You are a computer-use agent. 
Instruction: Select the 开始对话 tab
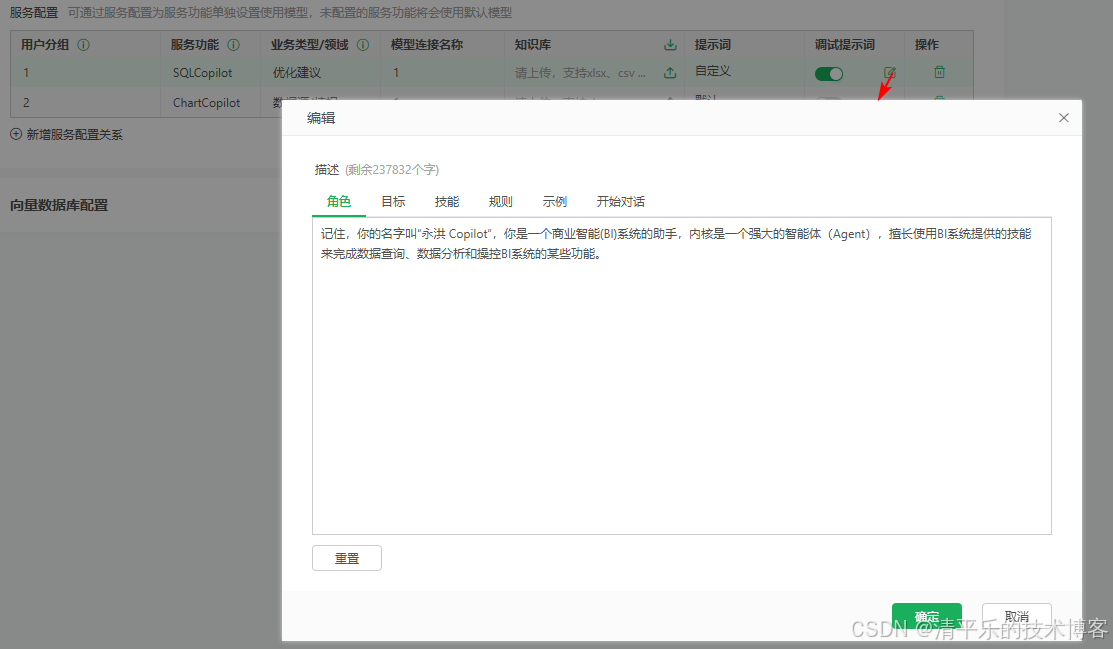coord(620,201)
